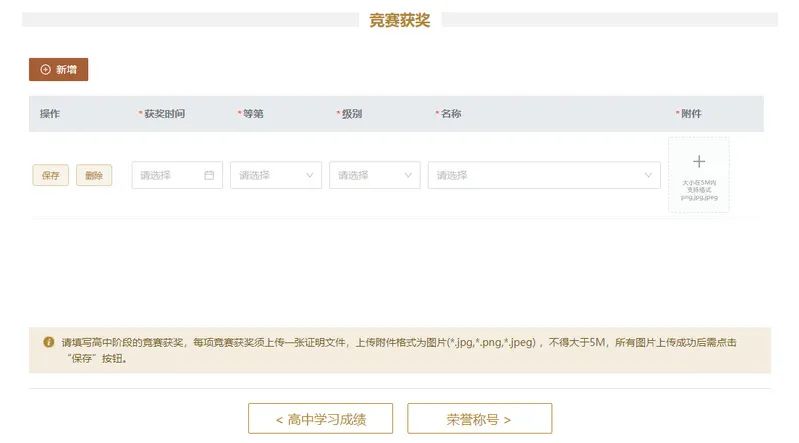Click the 附件 column header

click(690, 114)
